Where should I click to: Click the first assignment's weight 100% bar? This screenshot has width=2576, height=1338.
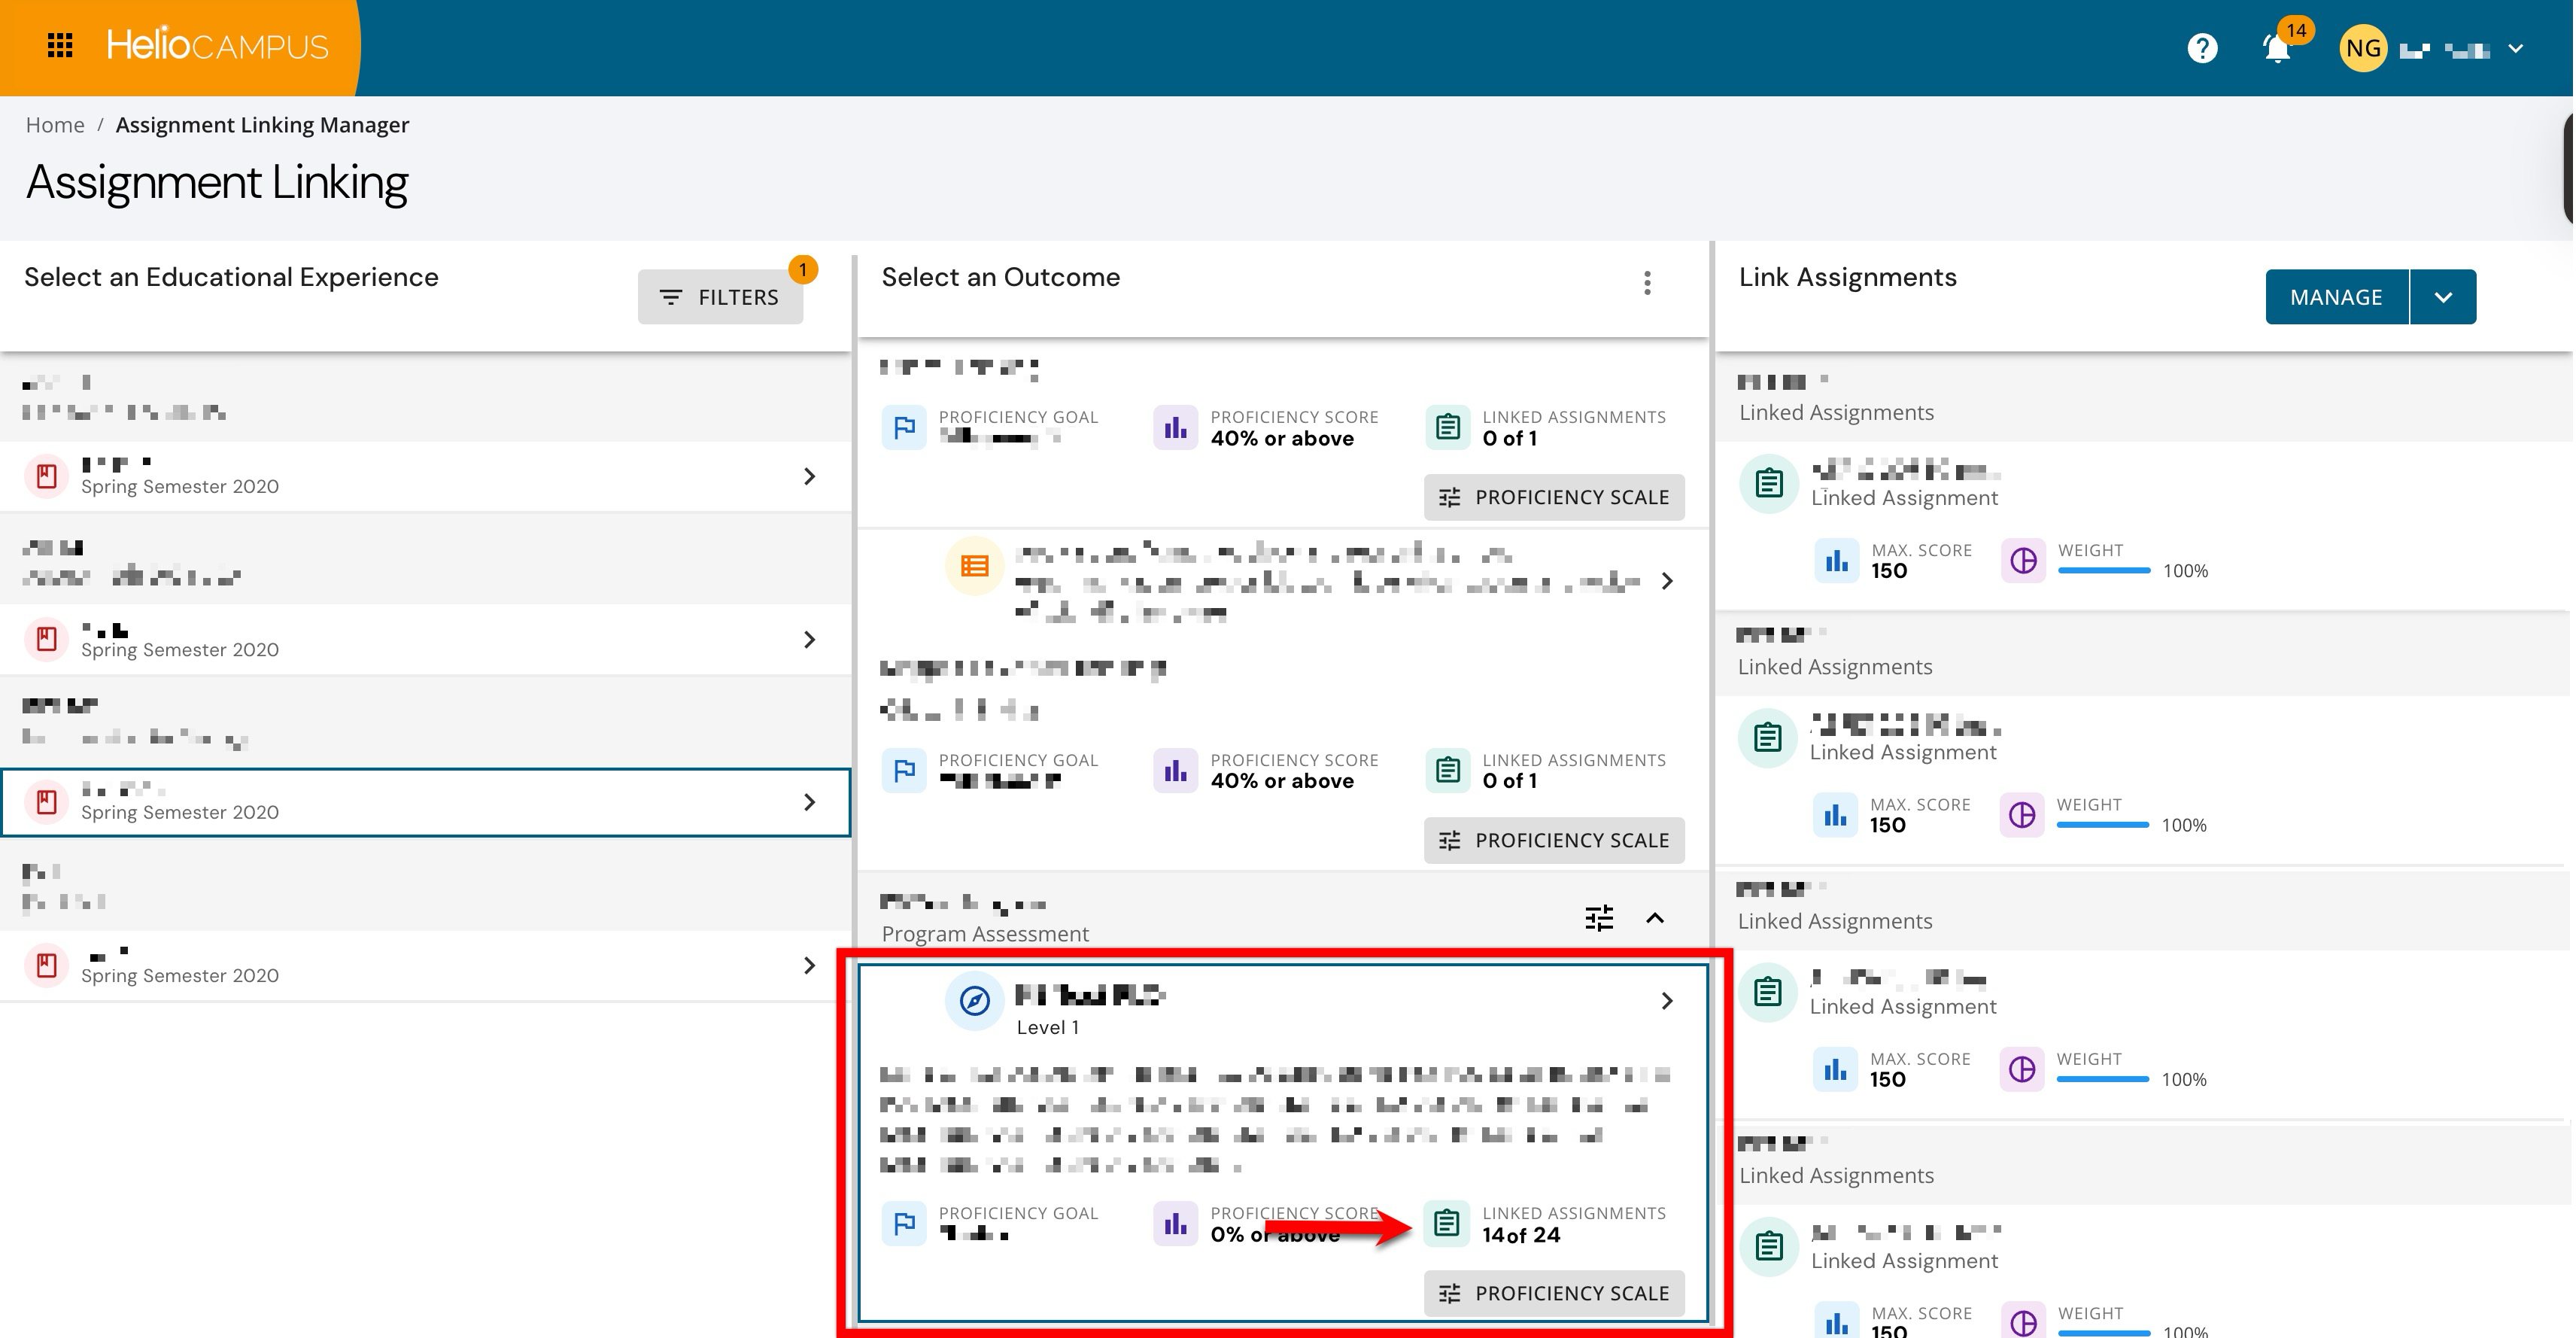coord(2104,571)
